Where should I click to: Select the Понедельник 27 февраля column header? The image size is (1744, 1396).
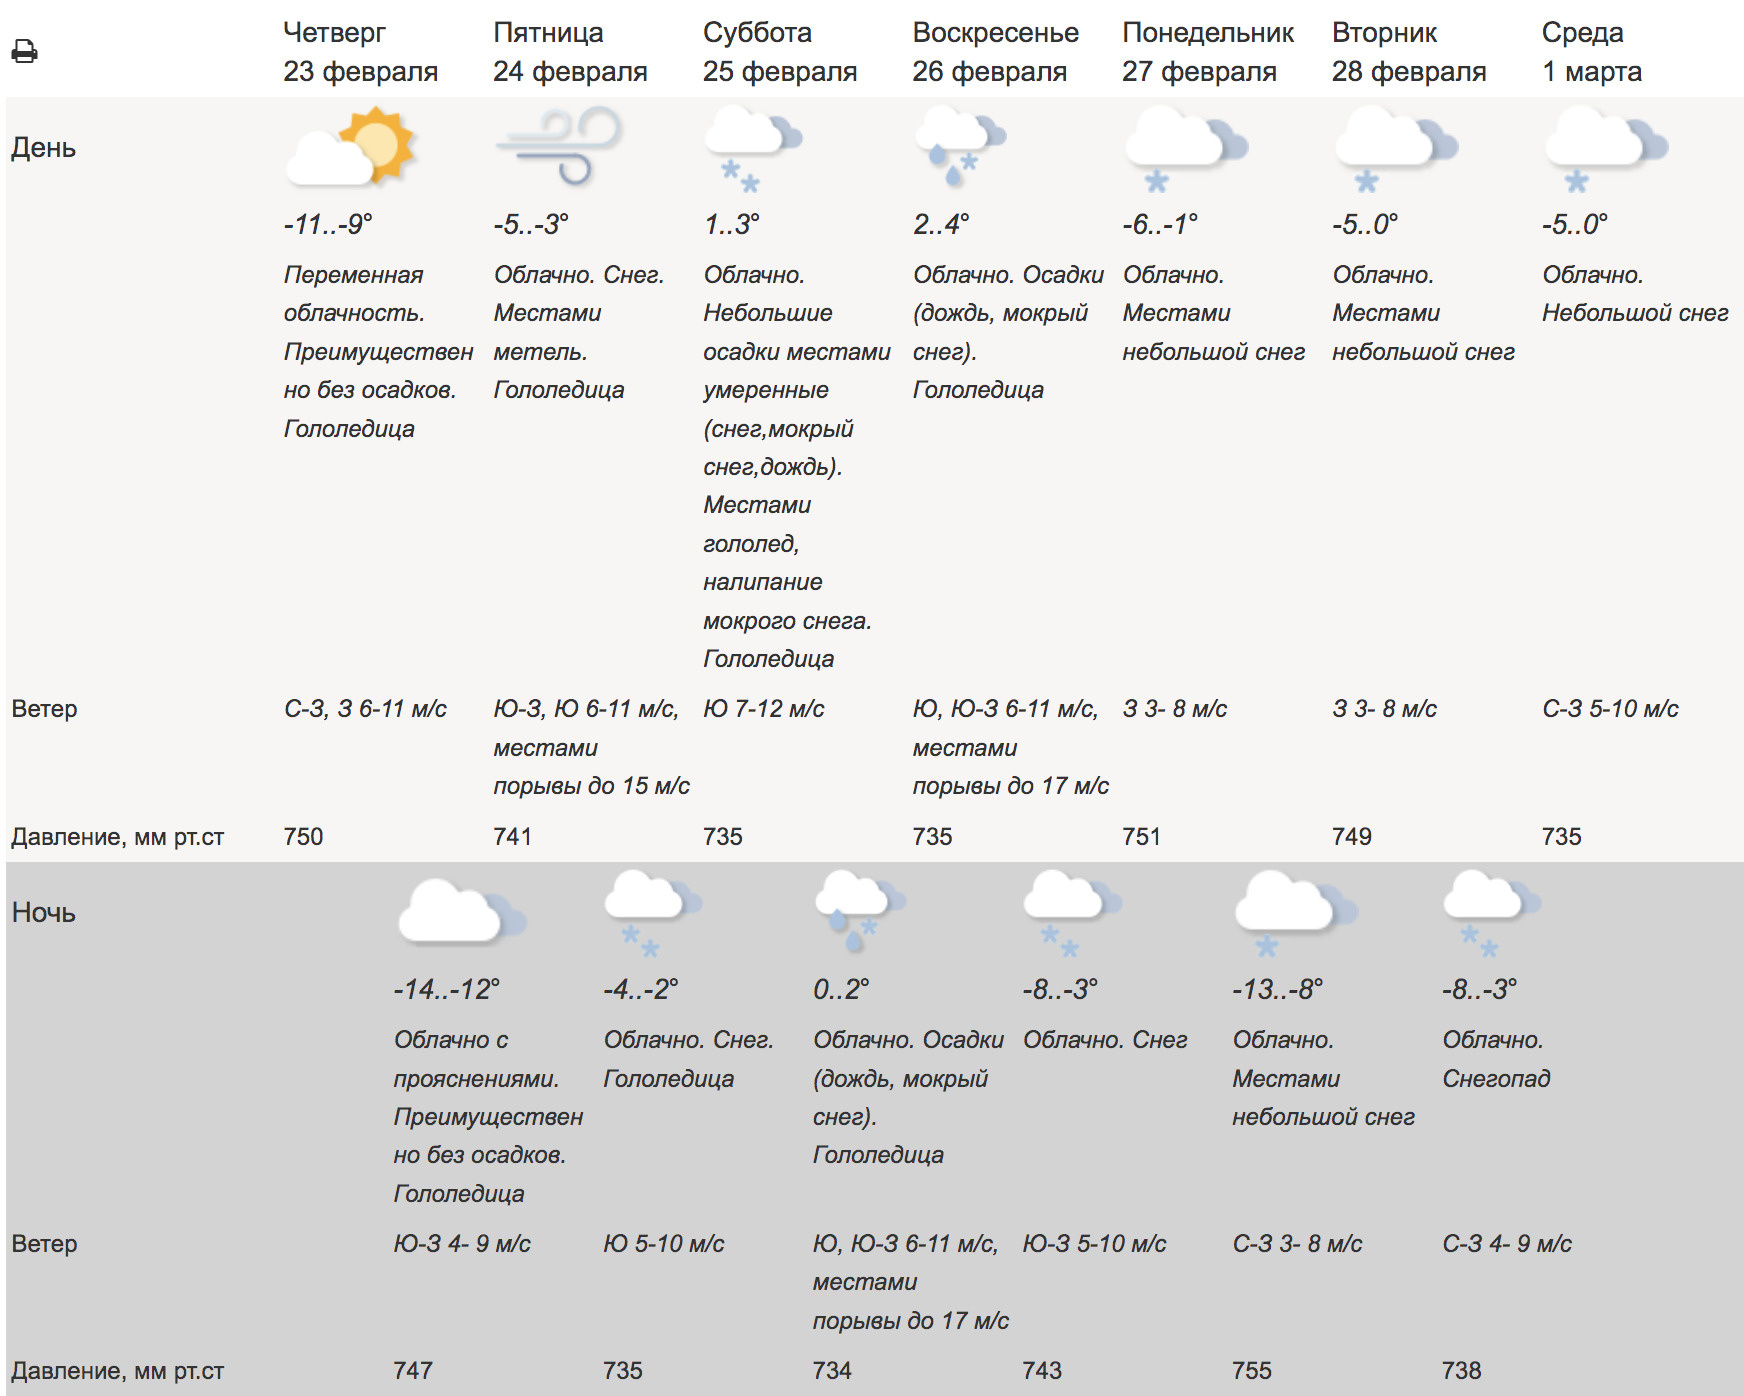[x=1208, y=52]
